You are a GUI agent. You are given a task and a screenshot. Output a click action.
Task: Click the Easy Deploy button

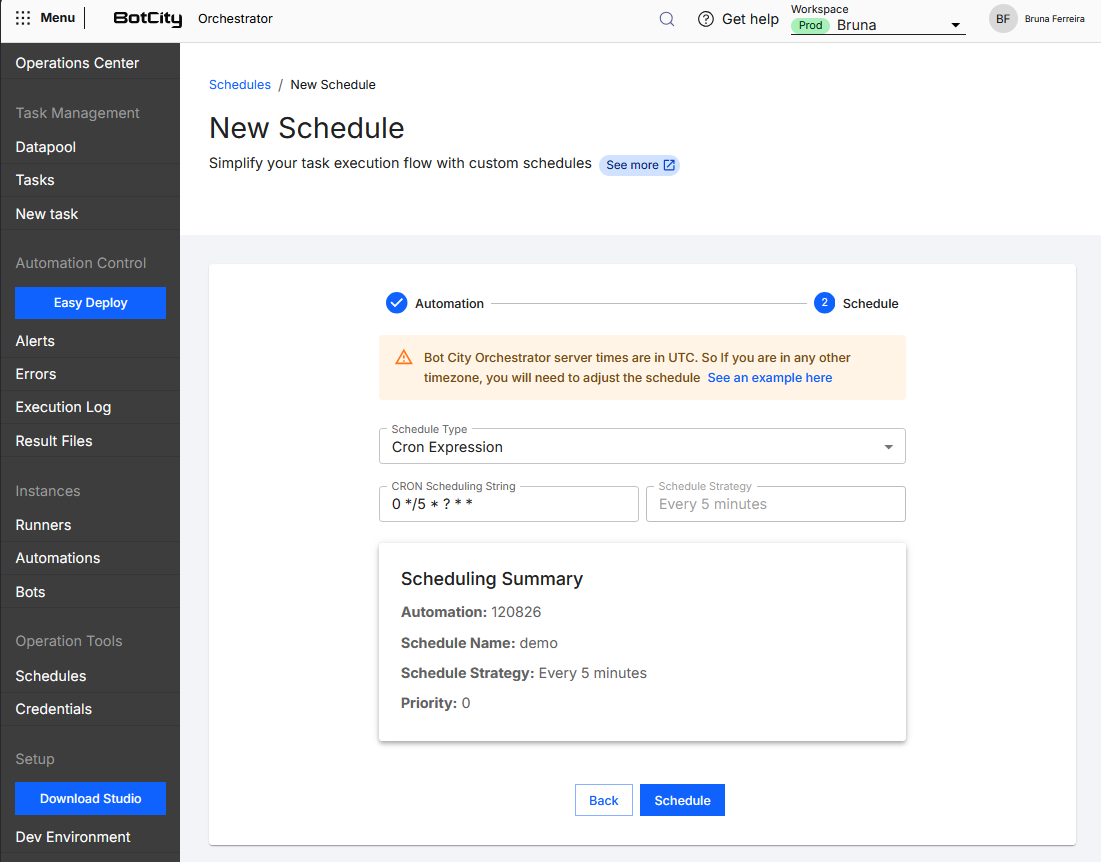click(x=91, y=303)
